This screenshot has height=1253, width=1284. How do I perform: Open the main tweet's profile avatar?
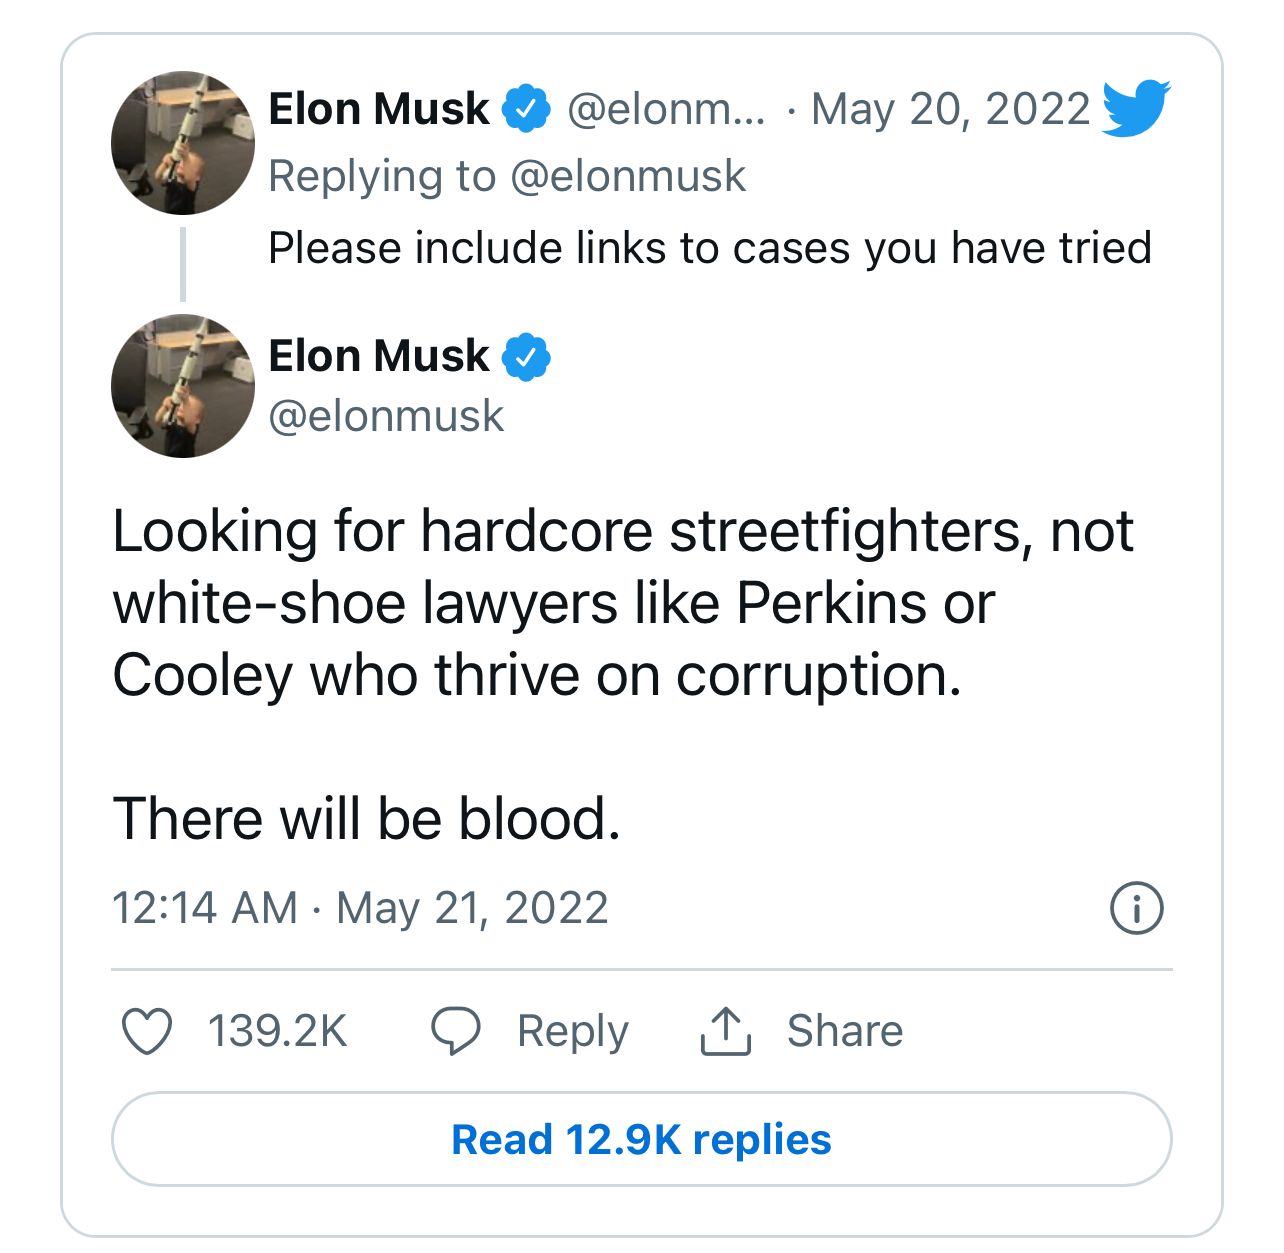click(x=183, y=386)
